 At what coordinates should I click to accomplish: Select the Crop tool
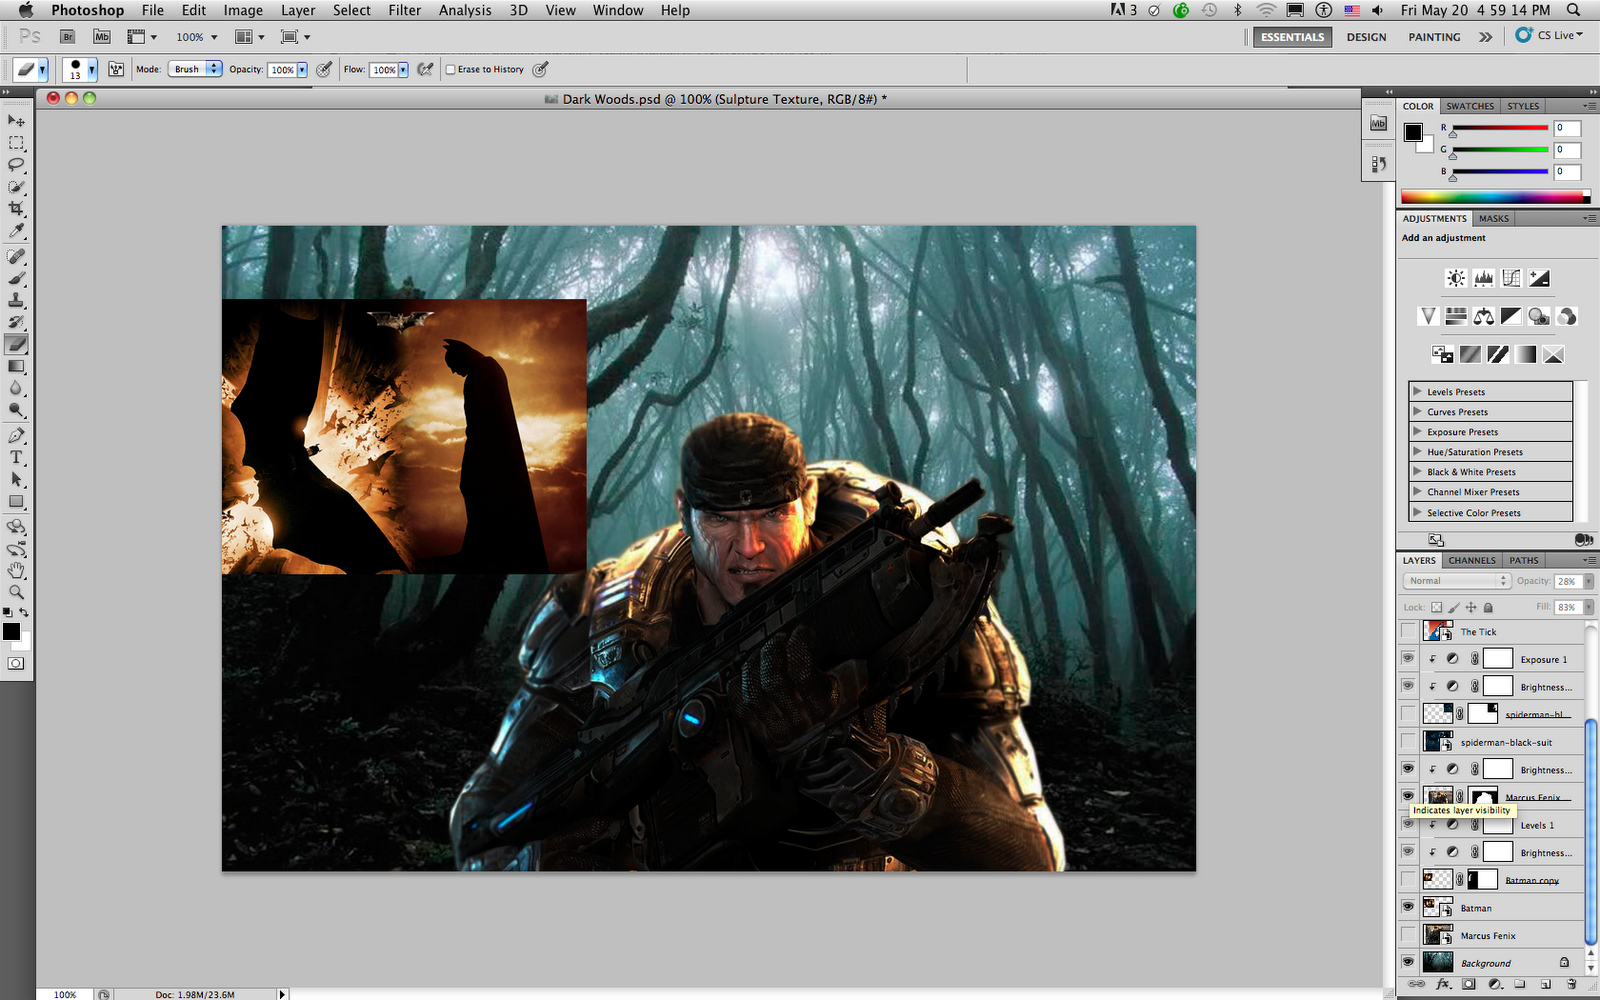[x=16, y=209]
